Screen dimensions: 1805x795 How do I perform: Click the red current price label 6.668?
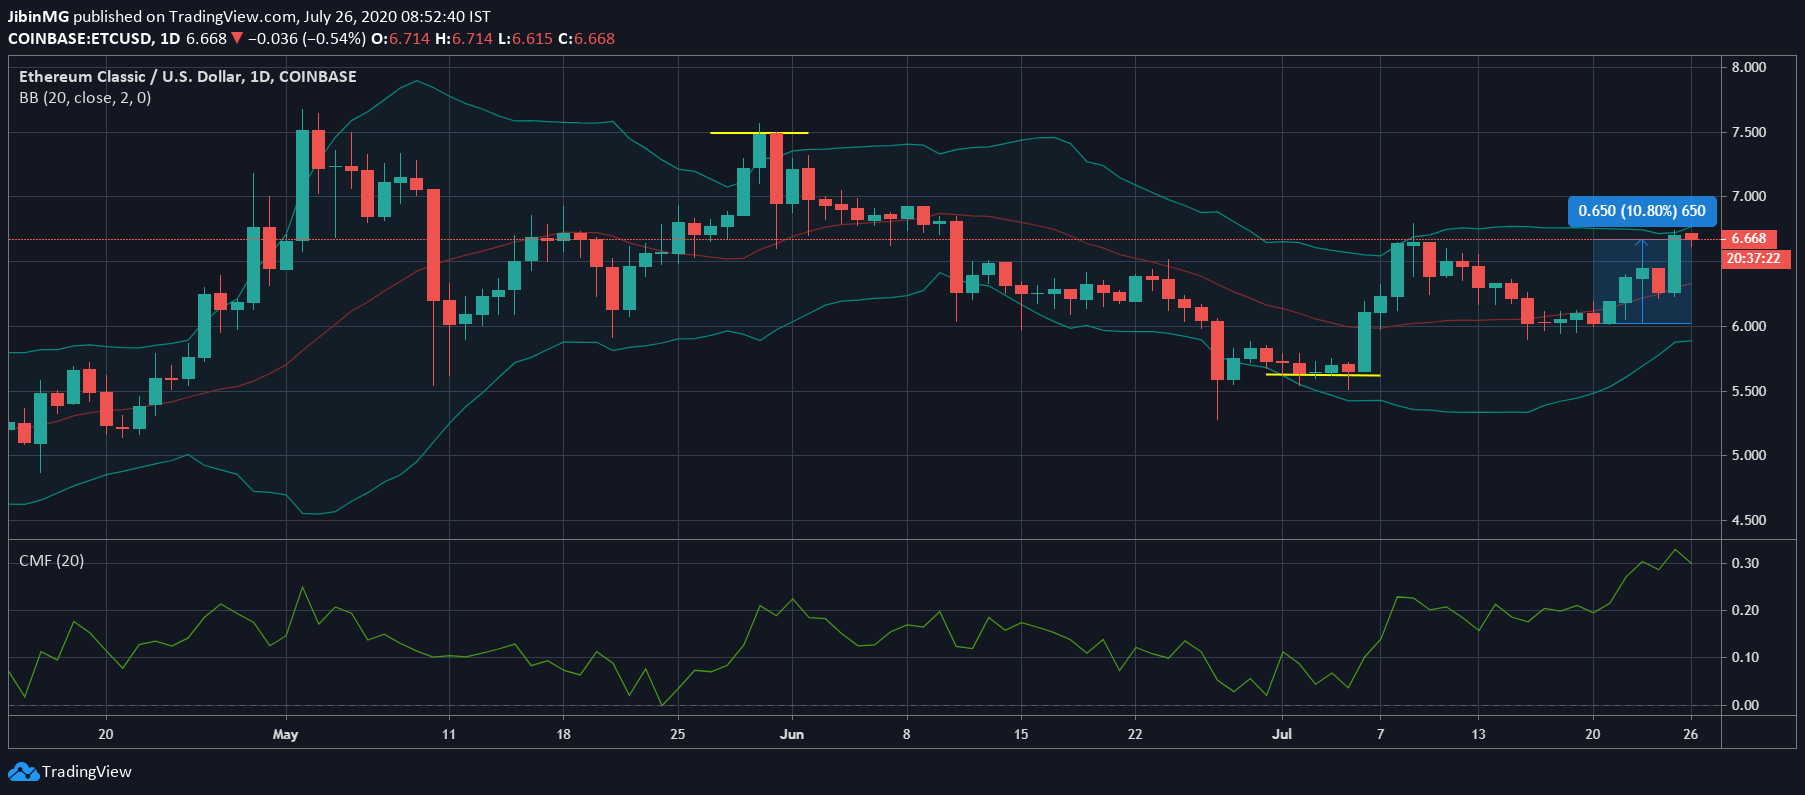1749,239
